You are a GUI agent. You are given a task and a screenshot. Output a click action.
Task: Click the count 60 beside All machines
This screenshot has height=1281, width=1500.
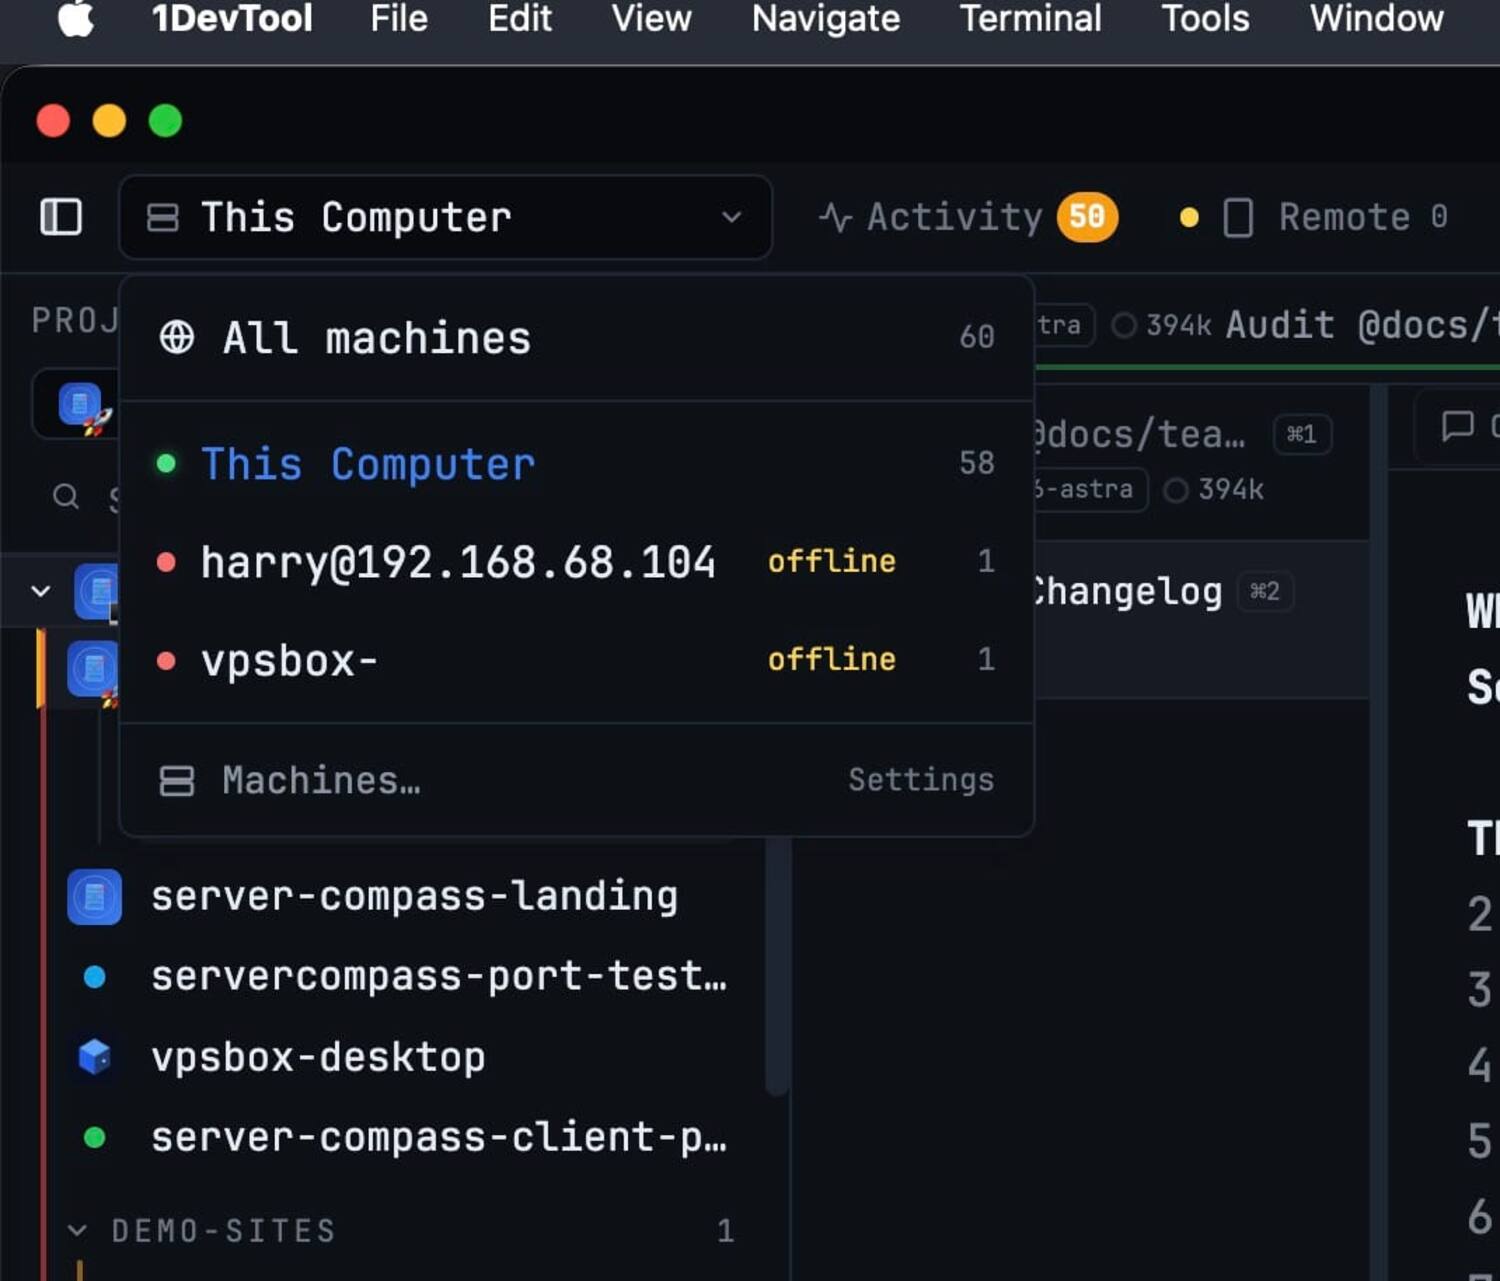point(977,338)
